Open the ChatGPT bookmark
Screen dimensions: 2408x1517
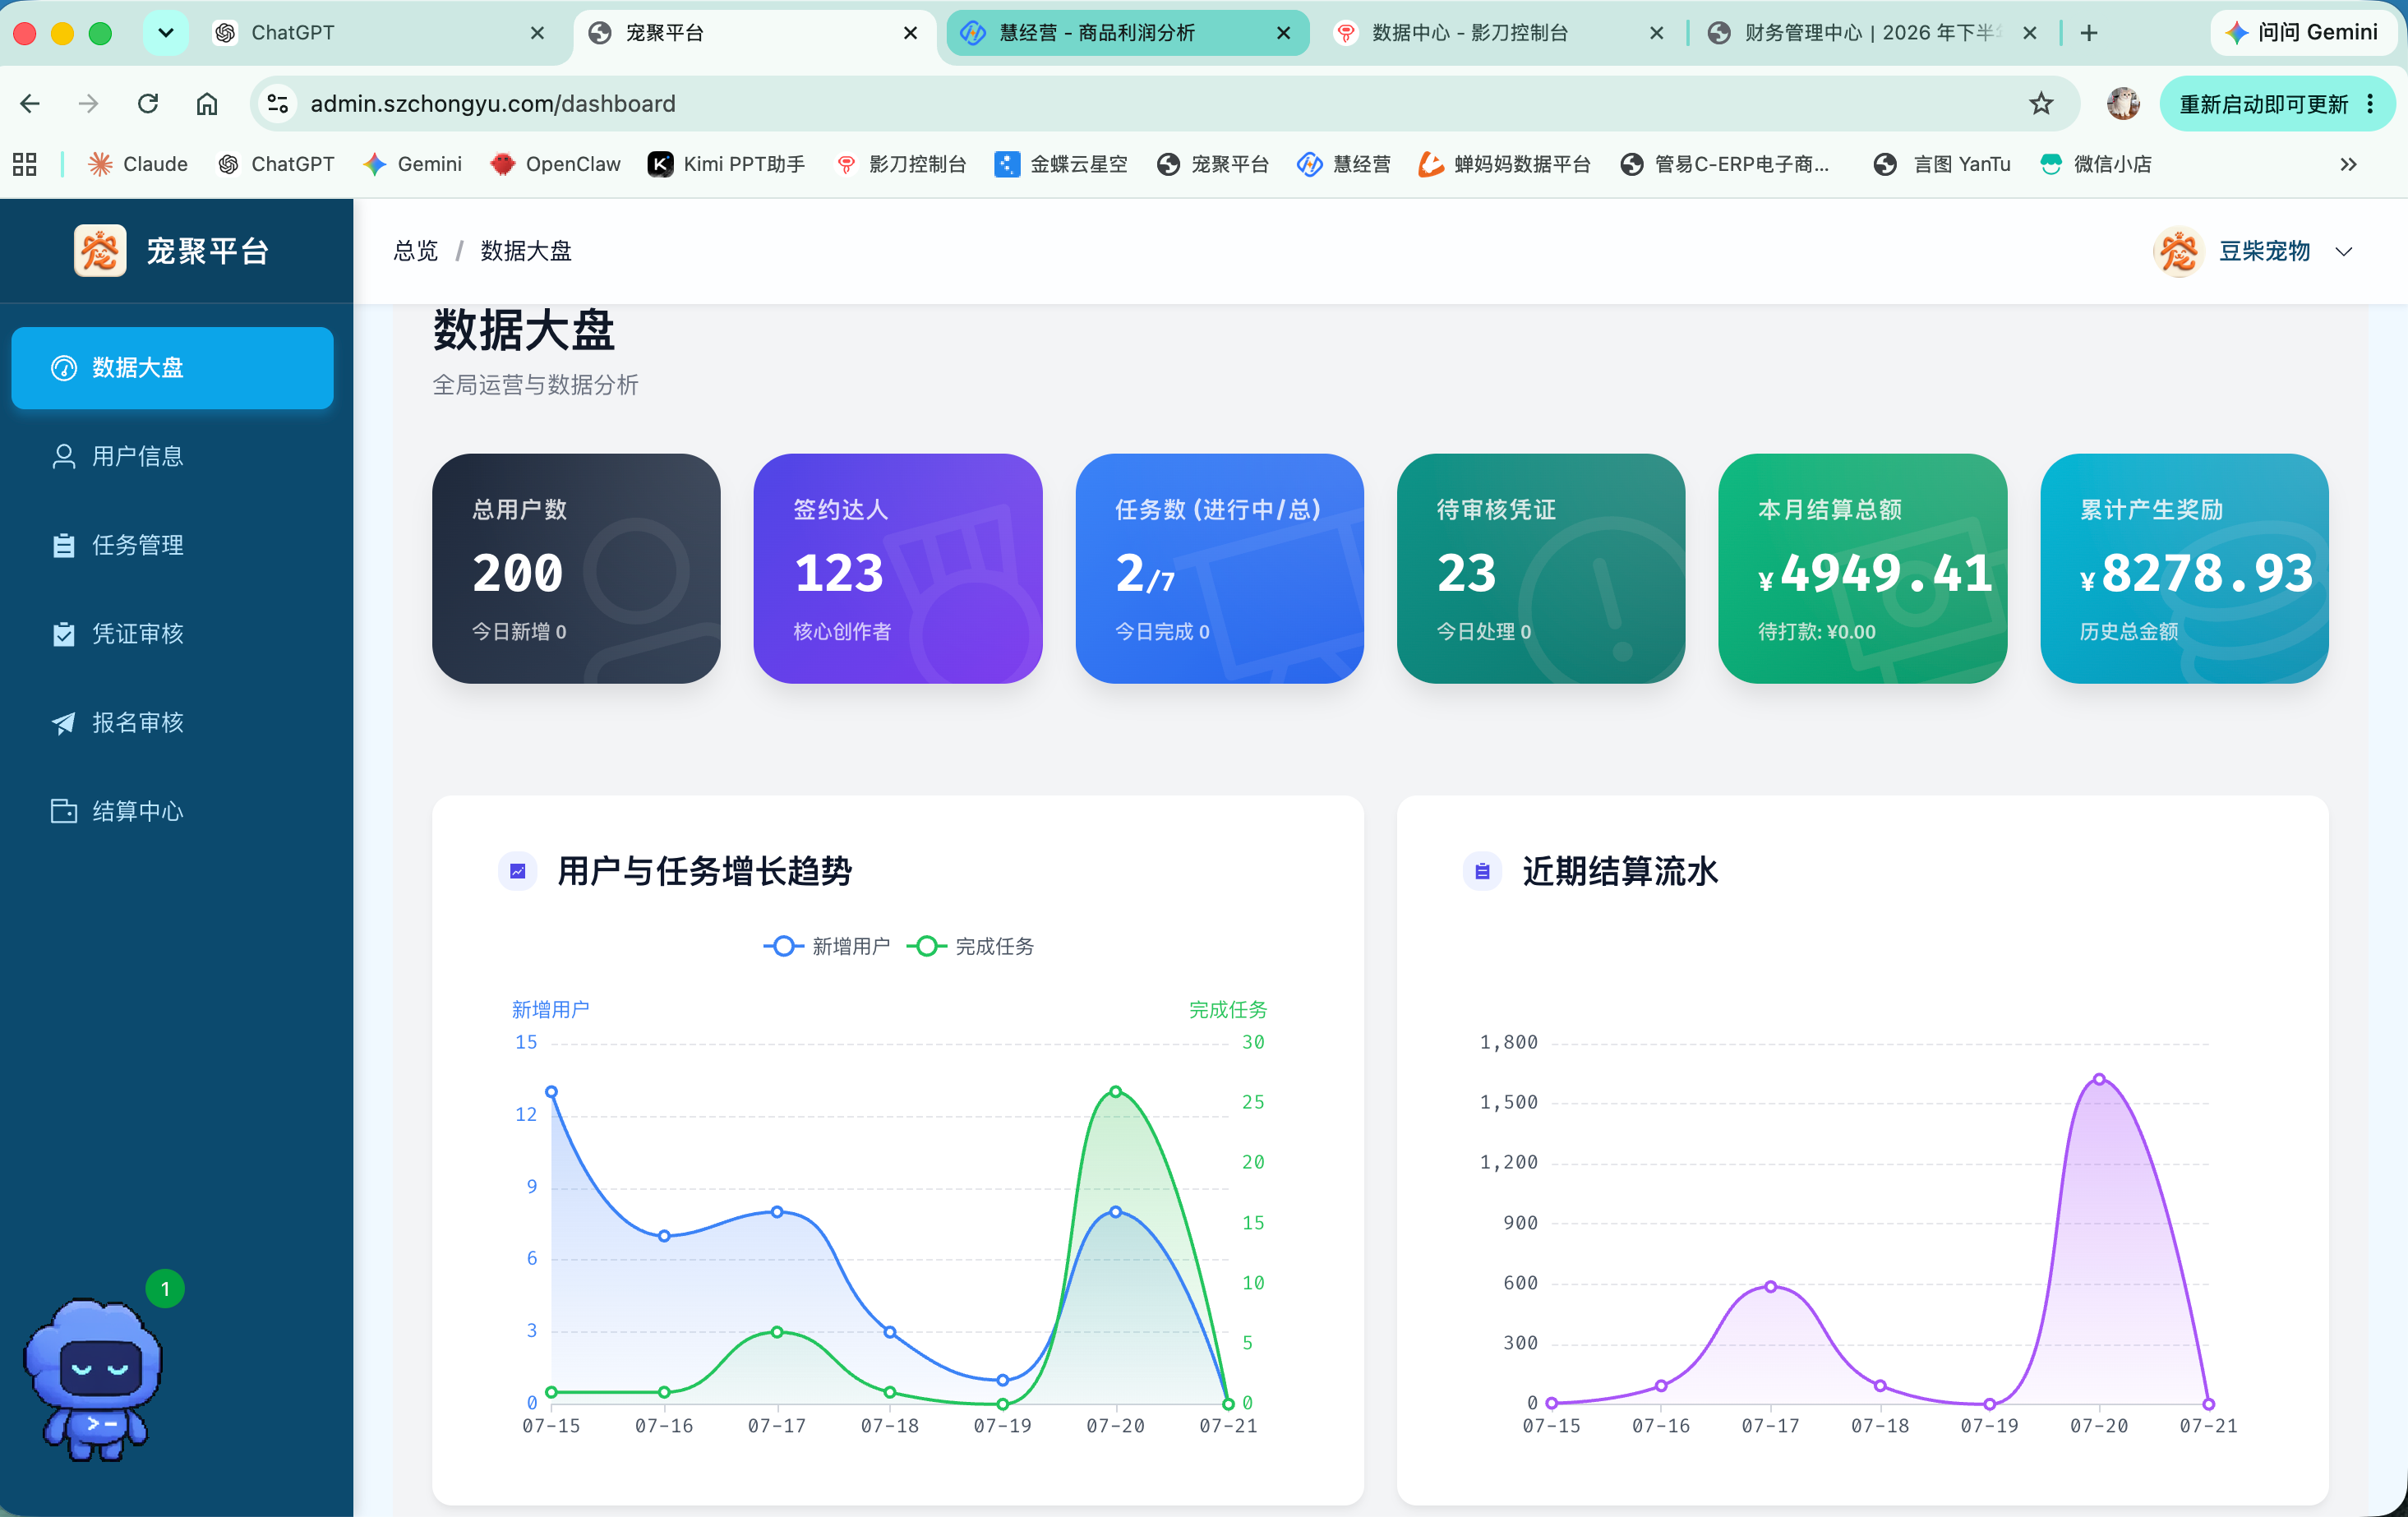tap(276, 164)
